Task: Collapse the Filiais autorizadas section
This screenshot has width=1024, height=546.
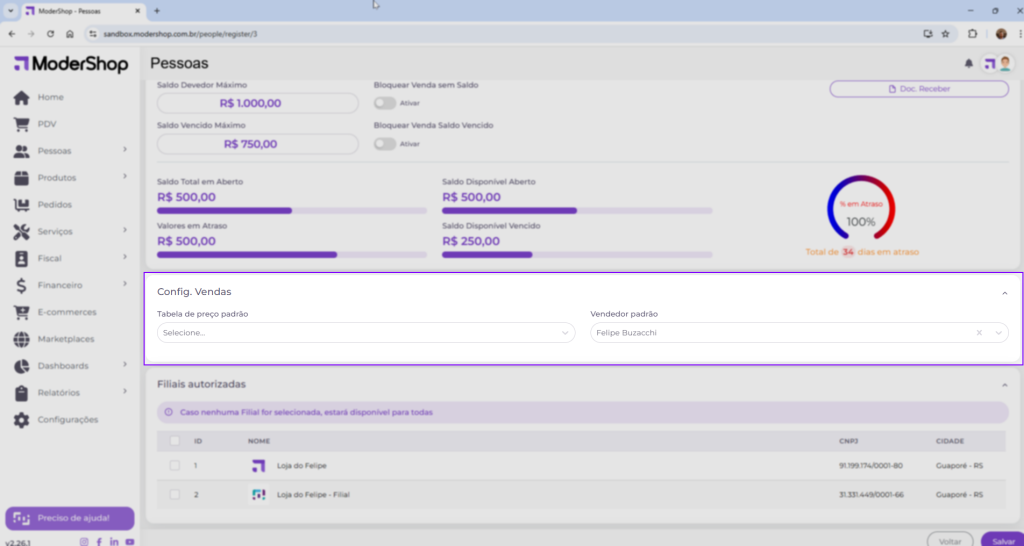Action: pyautogui.click(x=1004, y=385)
